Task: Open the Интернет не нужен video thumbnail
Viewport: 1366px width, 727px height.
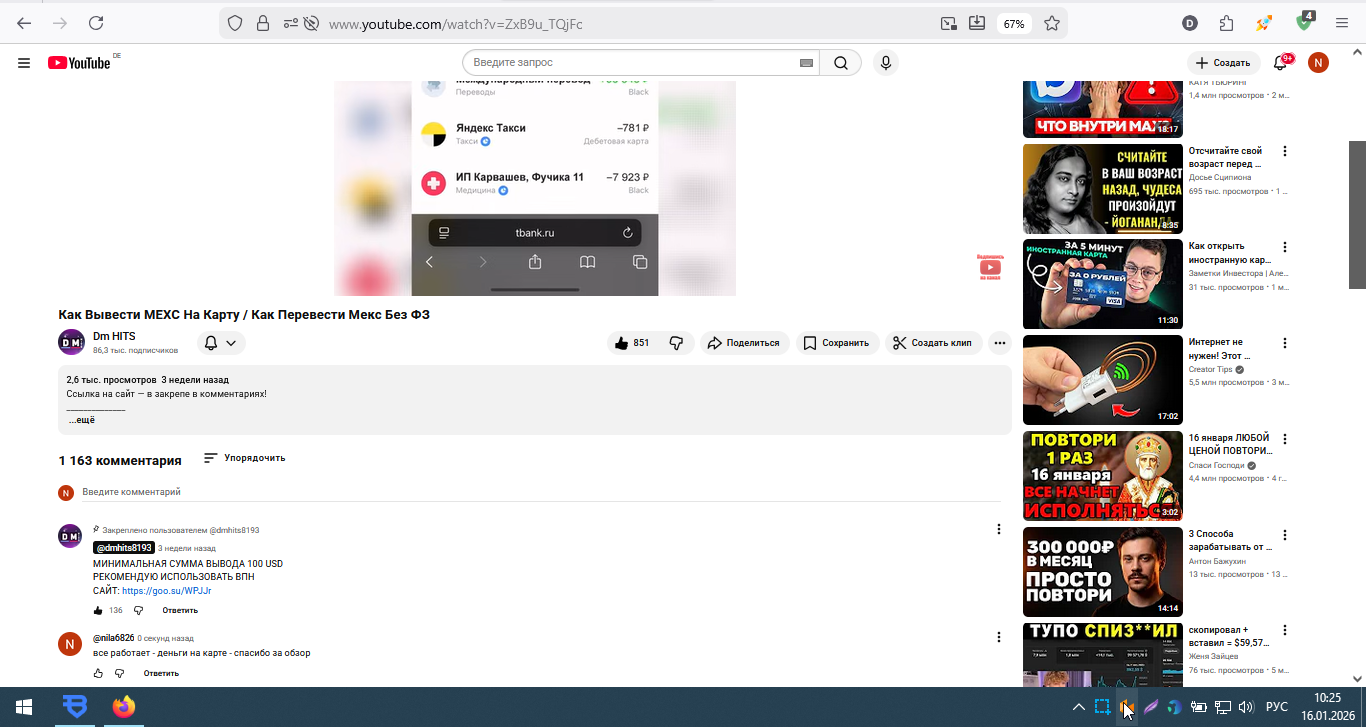Action: point(1103,380)
